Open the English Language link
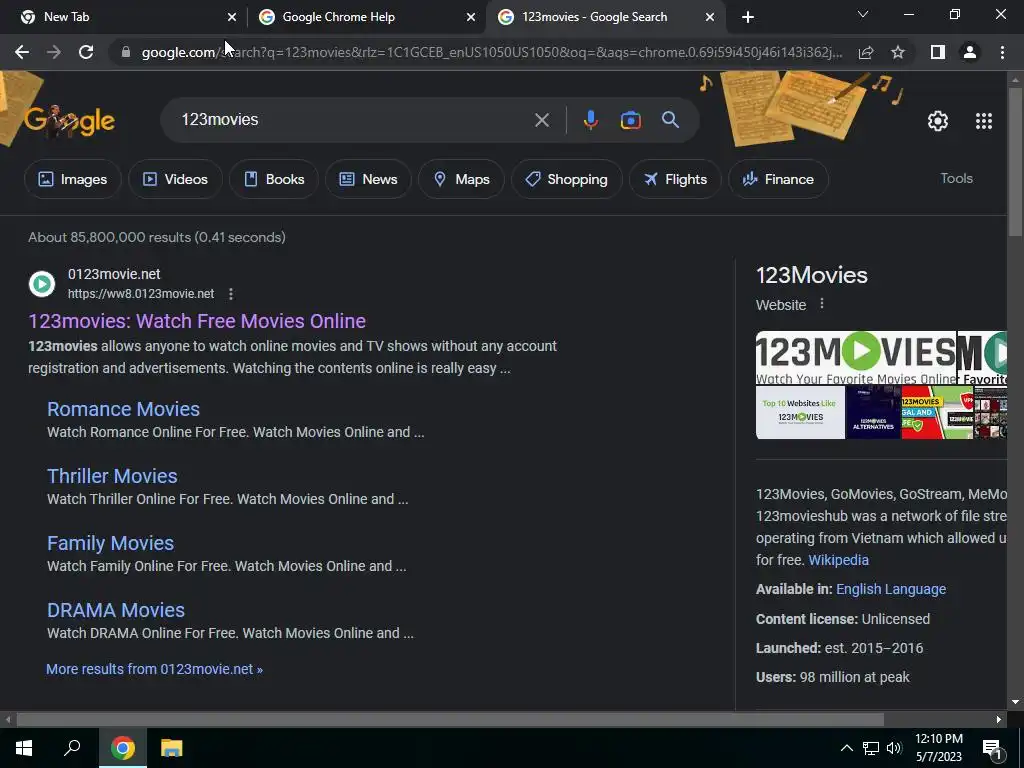 (891, 589)
